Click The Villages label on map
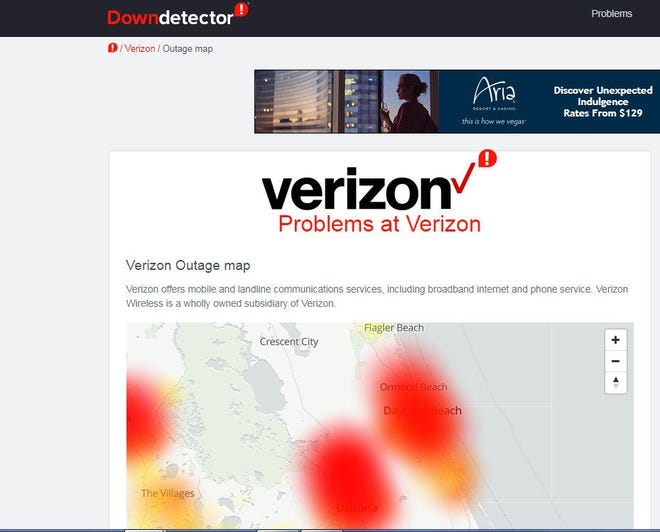Viewport: 660px width, 532px height. point(168,493)
